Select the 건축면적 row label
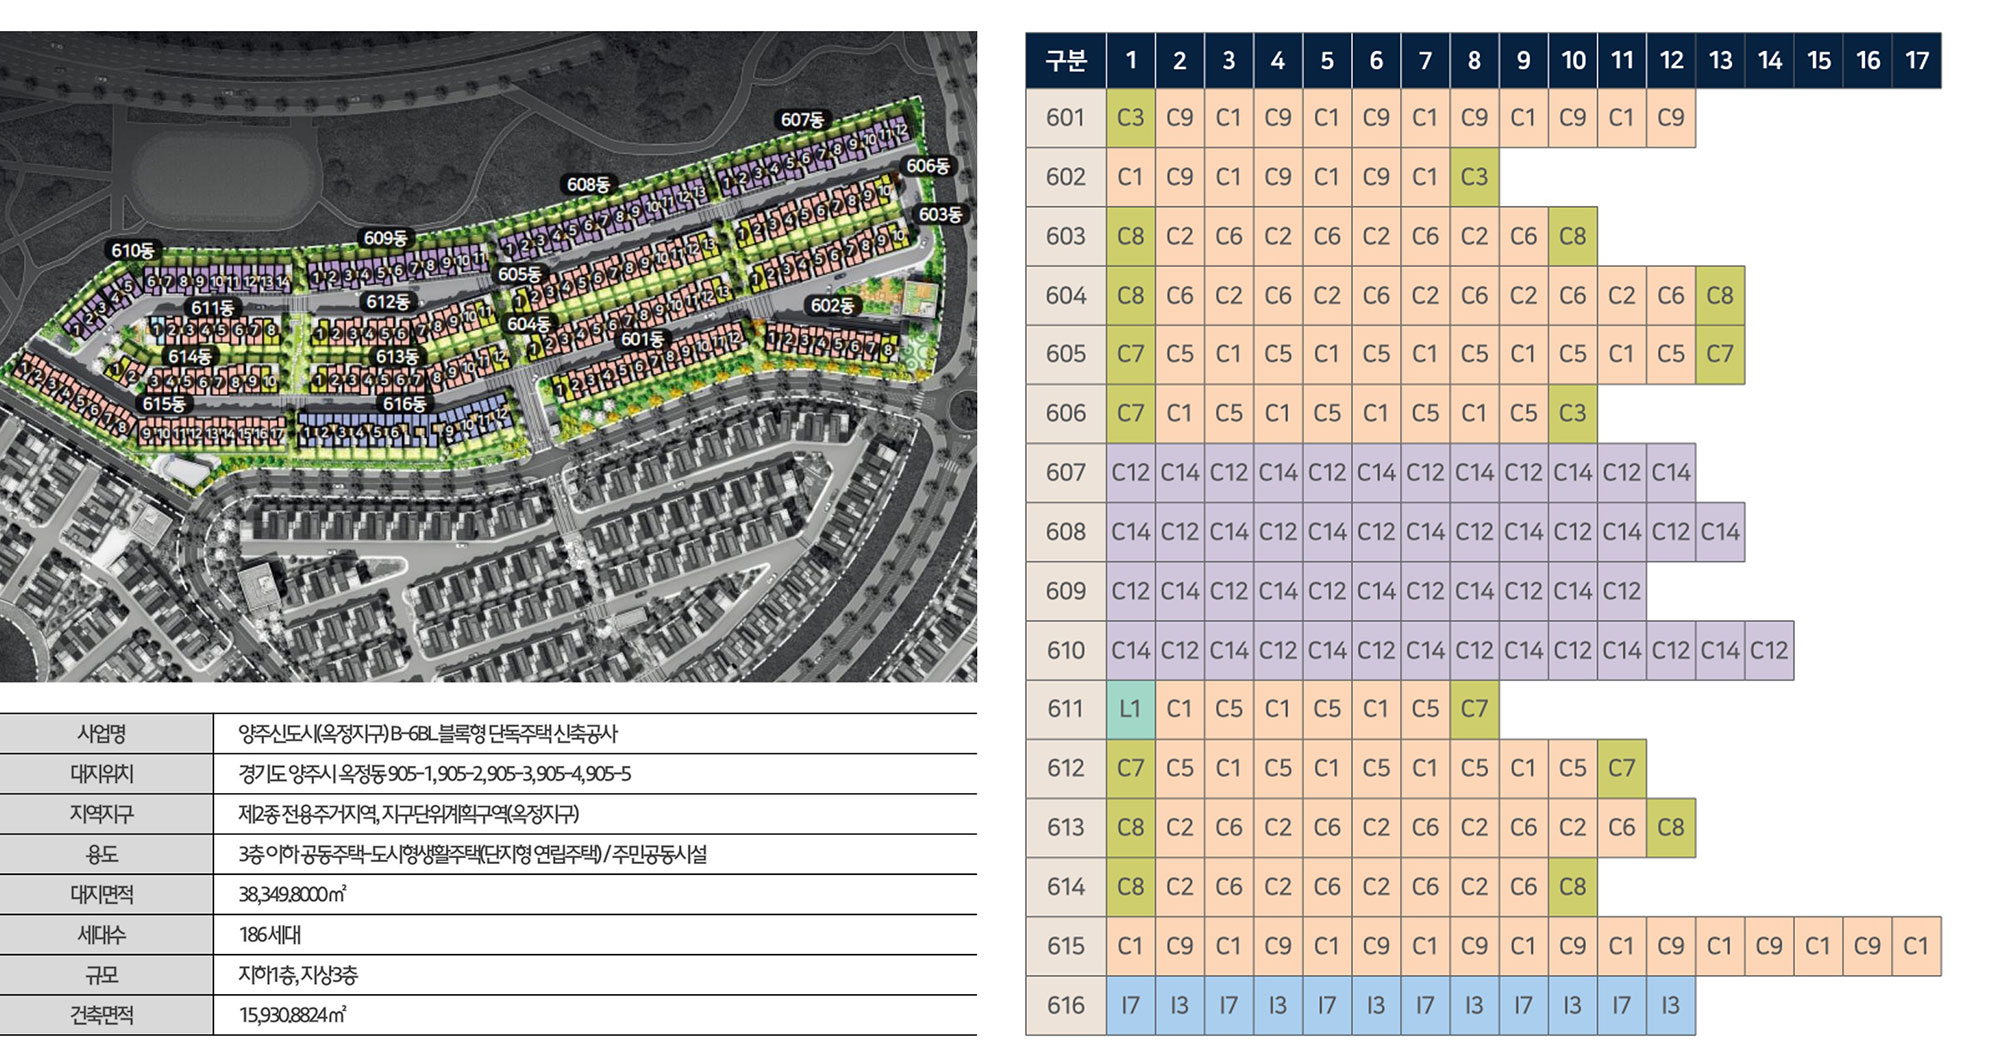Viewport: 2000px width, 1045px height. coord(102,1015)
